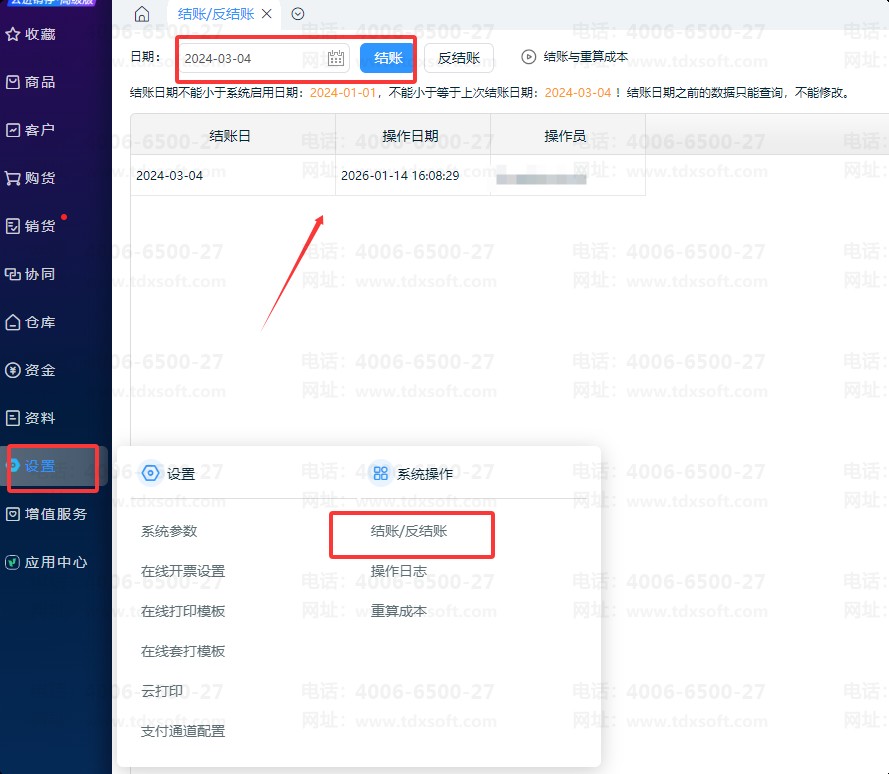
Task: Select the 2024-03-04 record row
Action: (x=233, y=175)
